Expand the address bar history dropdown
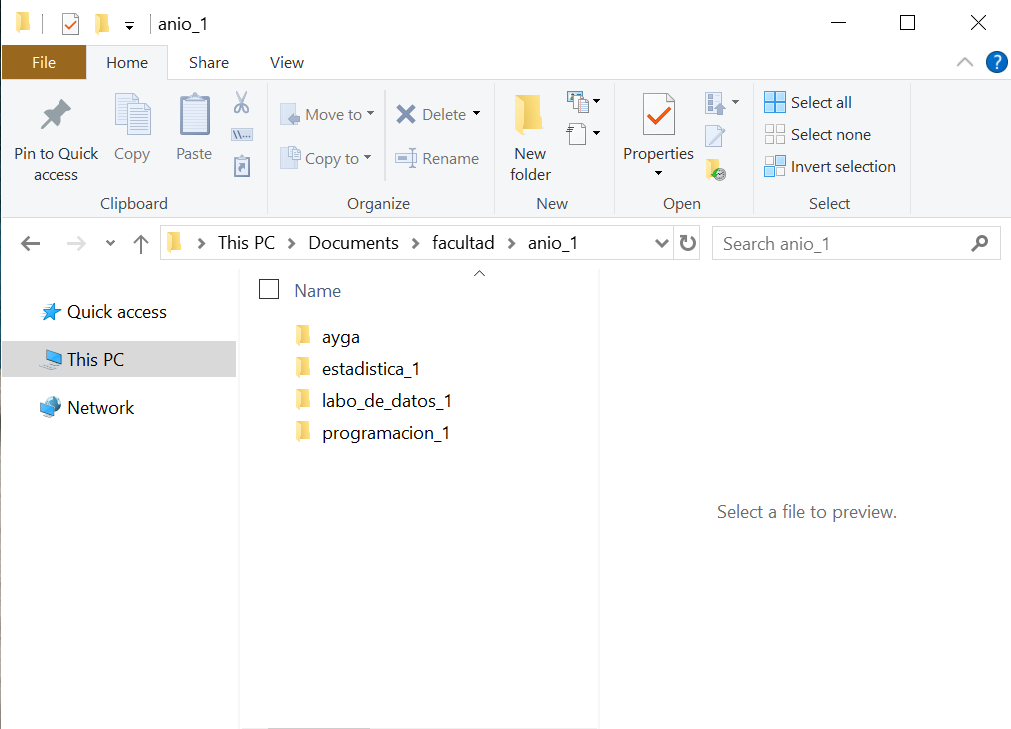 click(x=661, y=243)
